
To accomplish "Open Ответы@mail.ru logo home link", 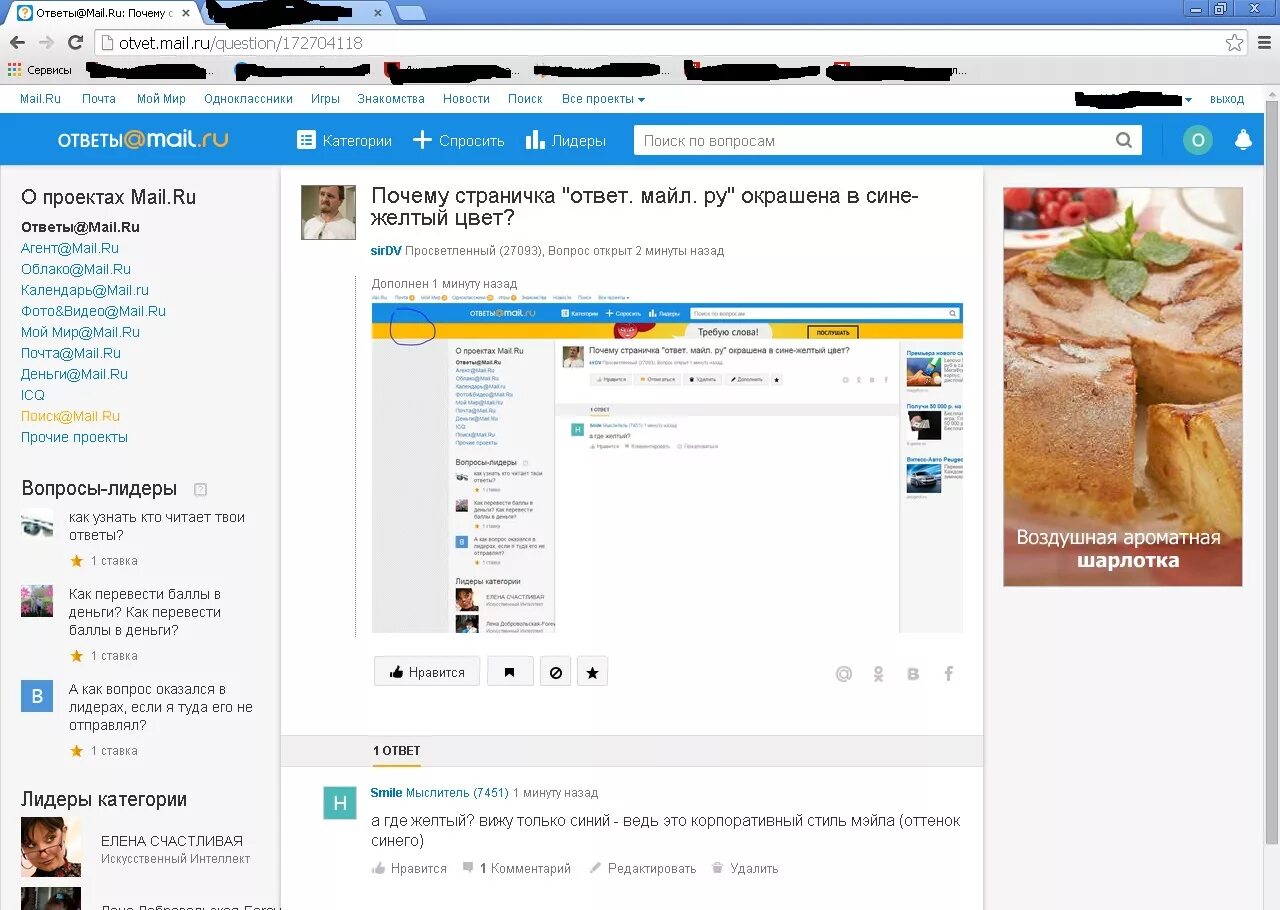I will (x=143, y=140).
